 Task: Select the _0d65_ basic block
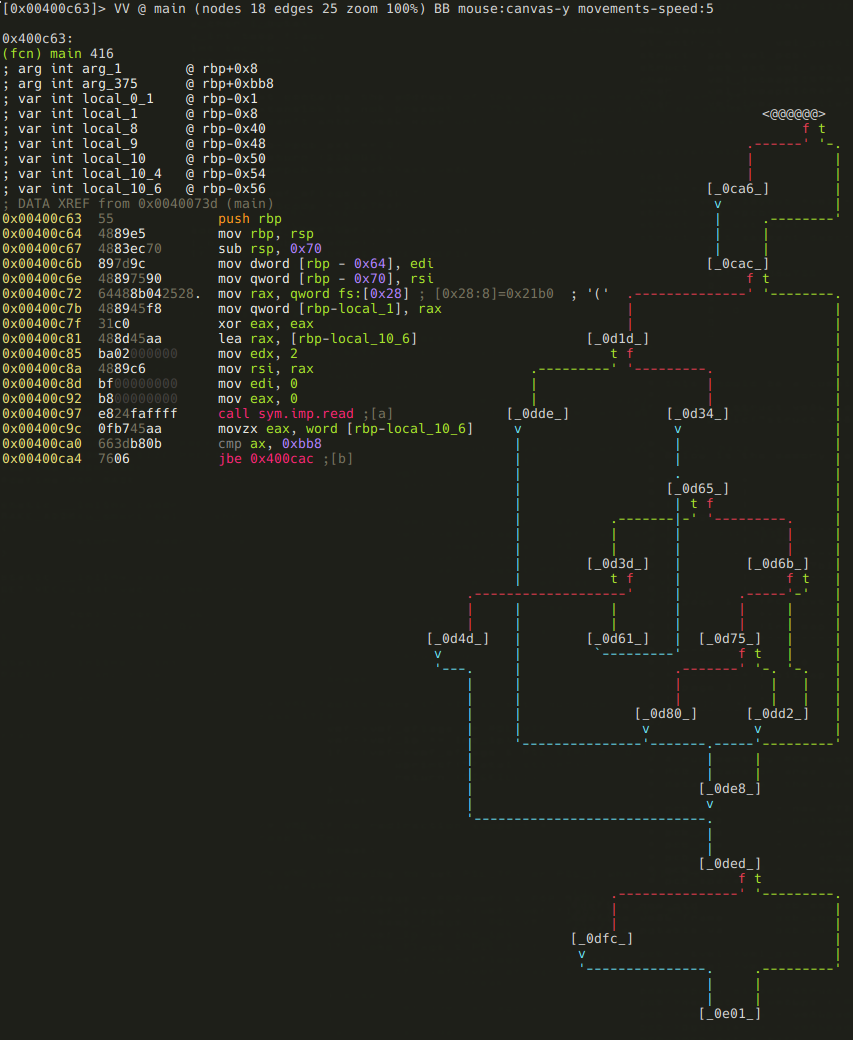(x=698, y=488)
